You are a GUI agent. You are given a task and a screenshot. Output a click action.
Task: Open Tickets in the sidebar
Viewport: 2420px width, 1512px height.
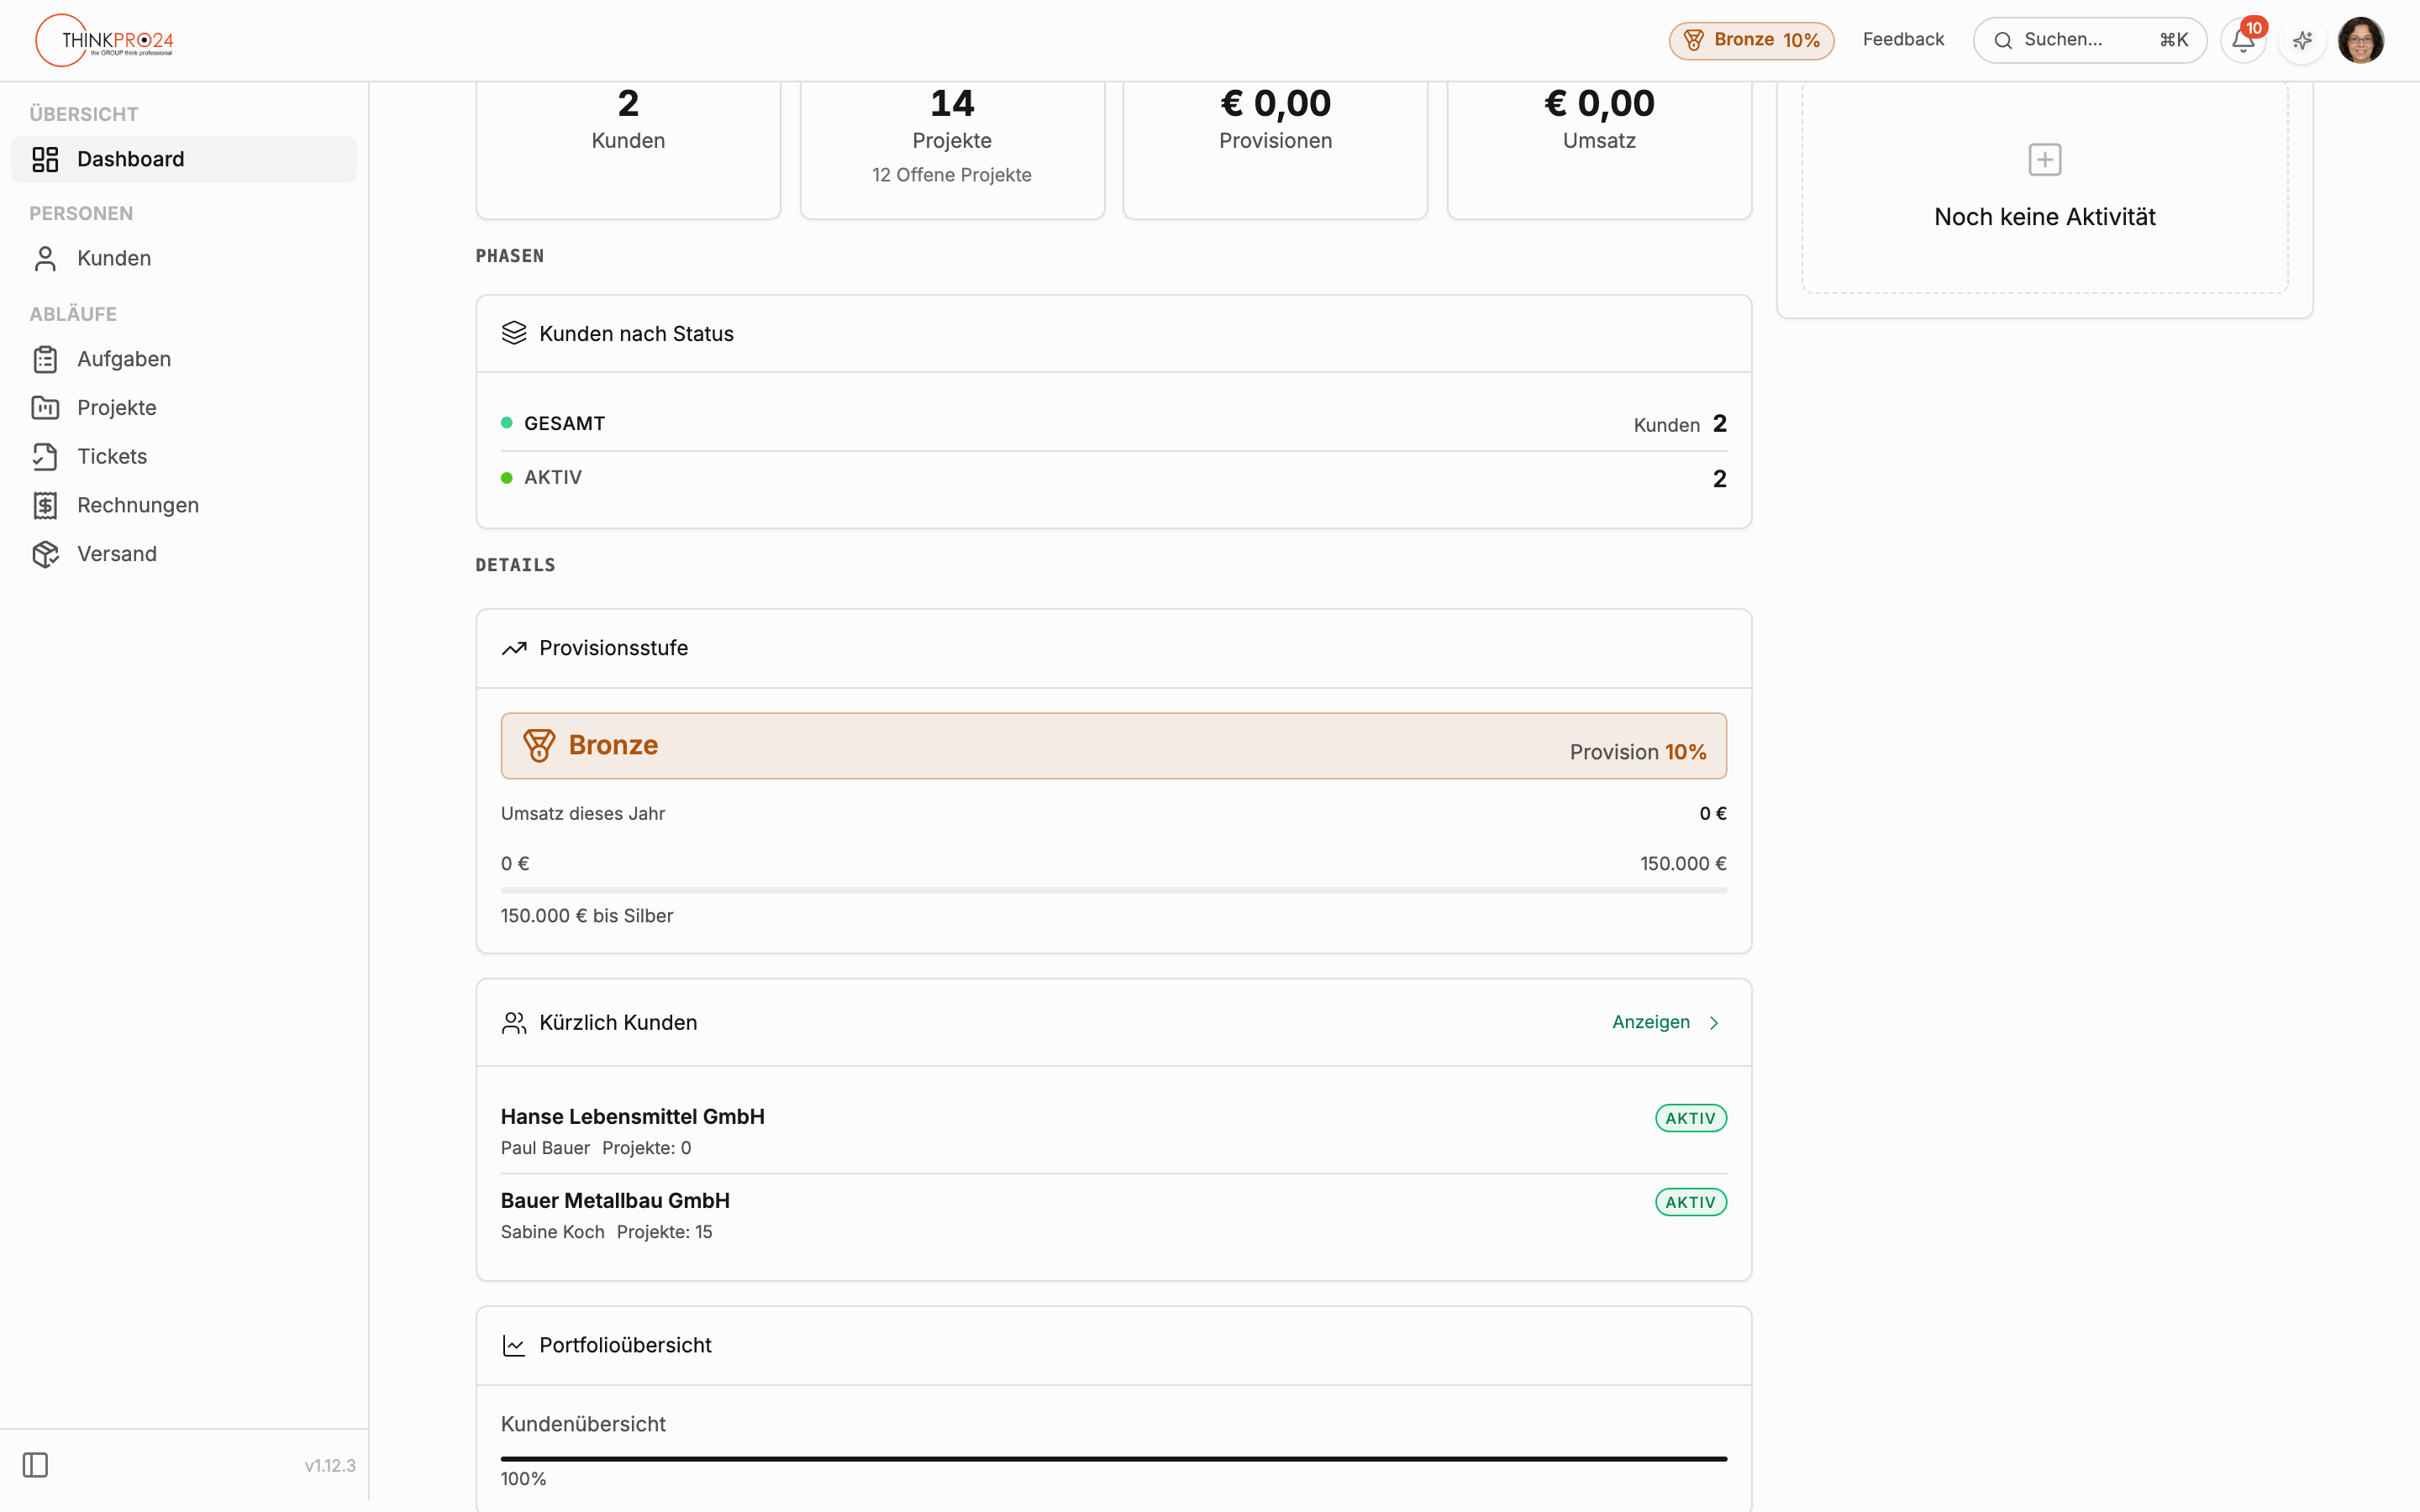pyautogui.click(x=184, y=456)
